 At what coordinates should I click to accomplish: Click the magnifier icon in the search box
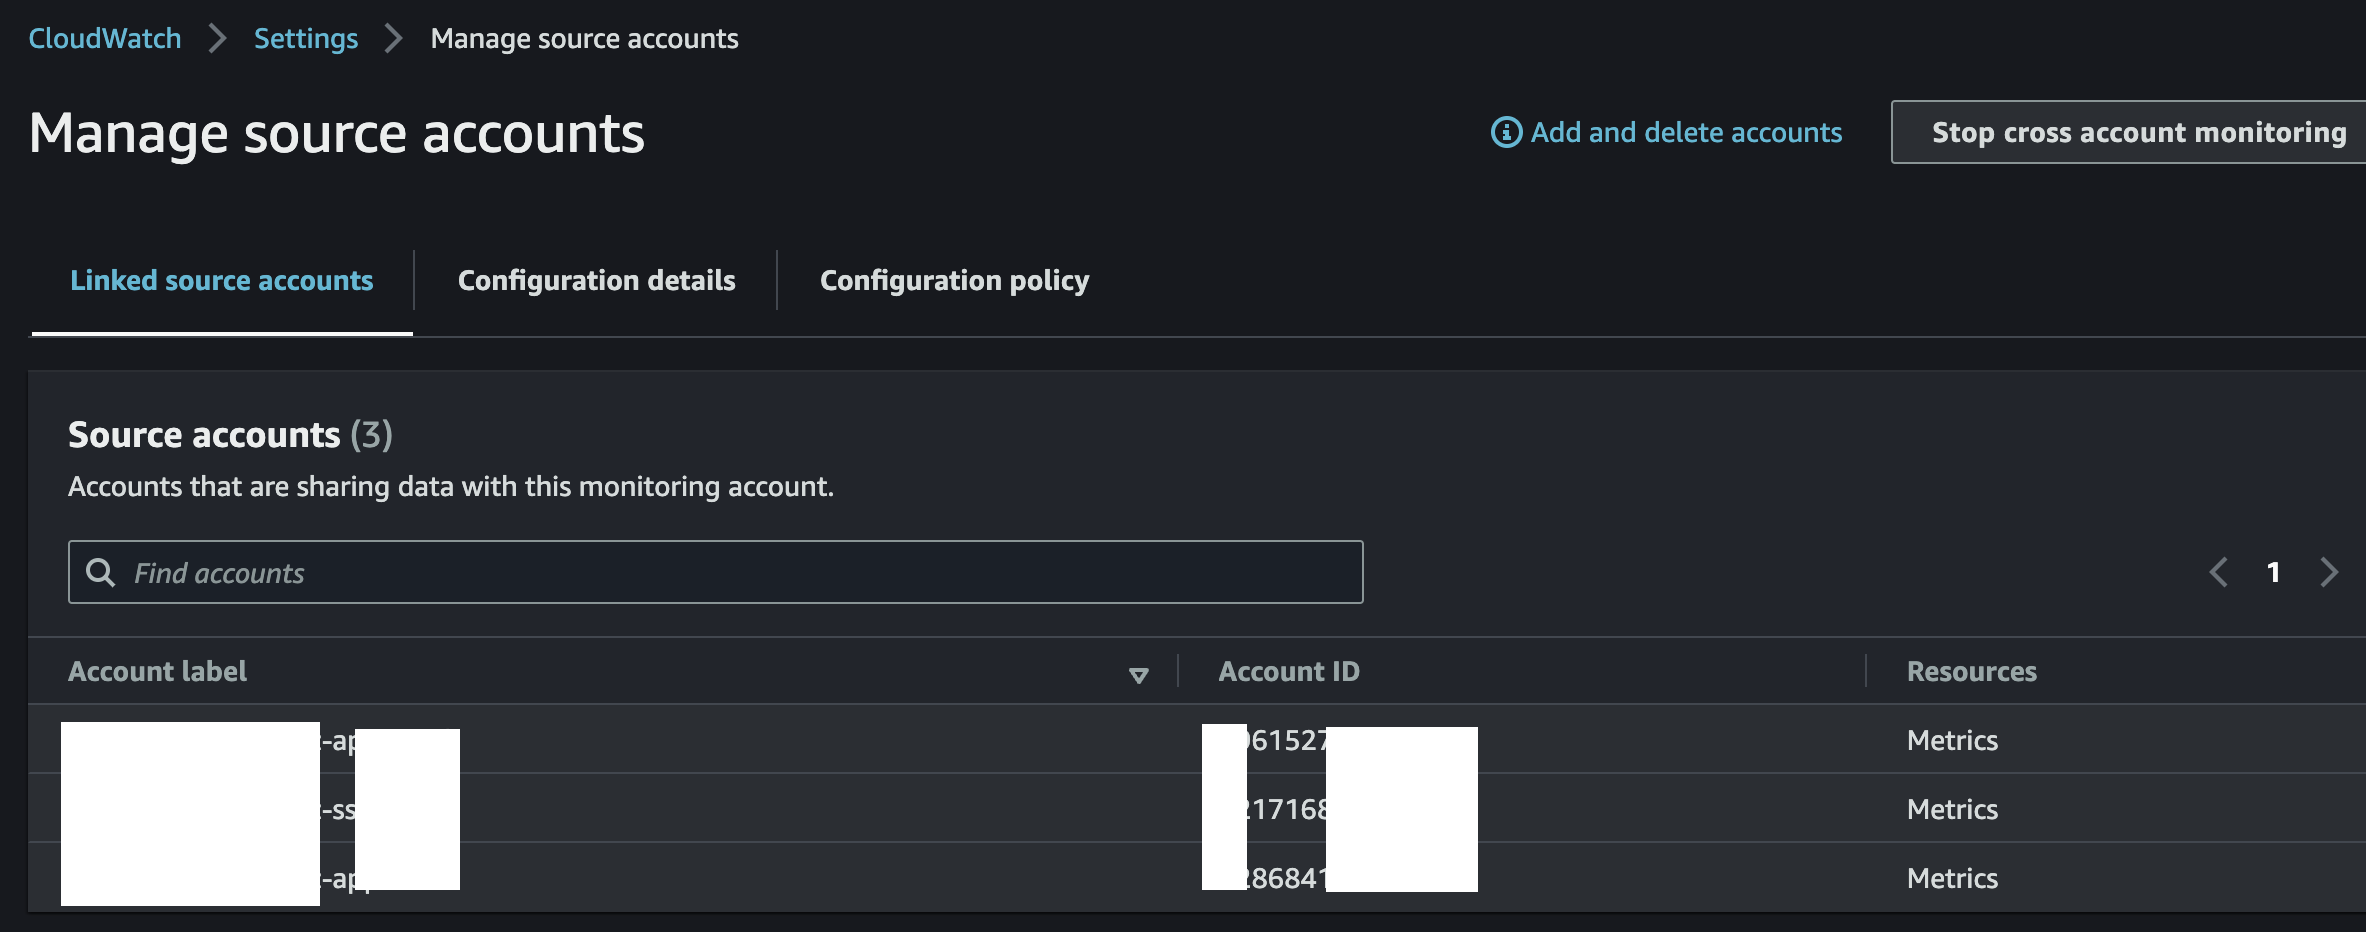point(101,573)
